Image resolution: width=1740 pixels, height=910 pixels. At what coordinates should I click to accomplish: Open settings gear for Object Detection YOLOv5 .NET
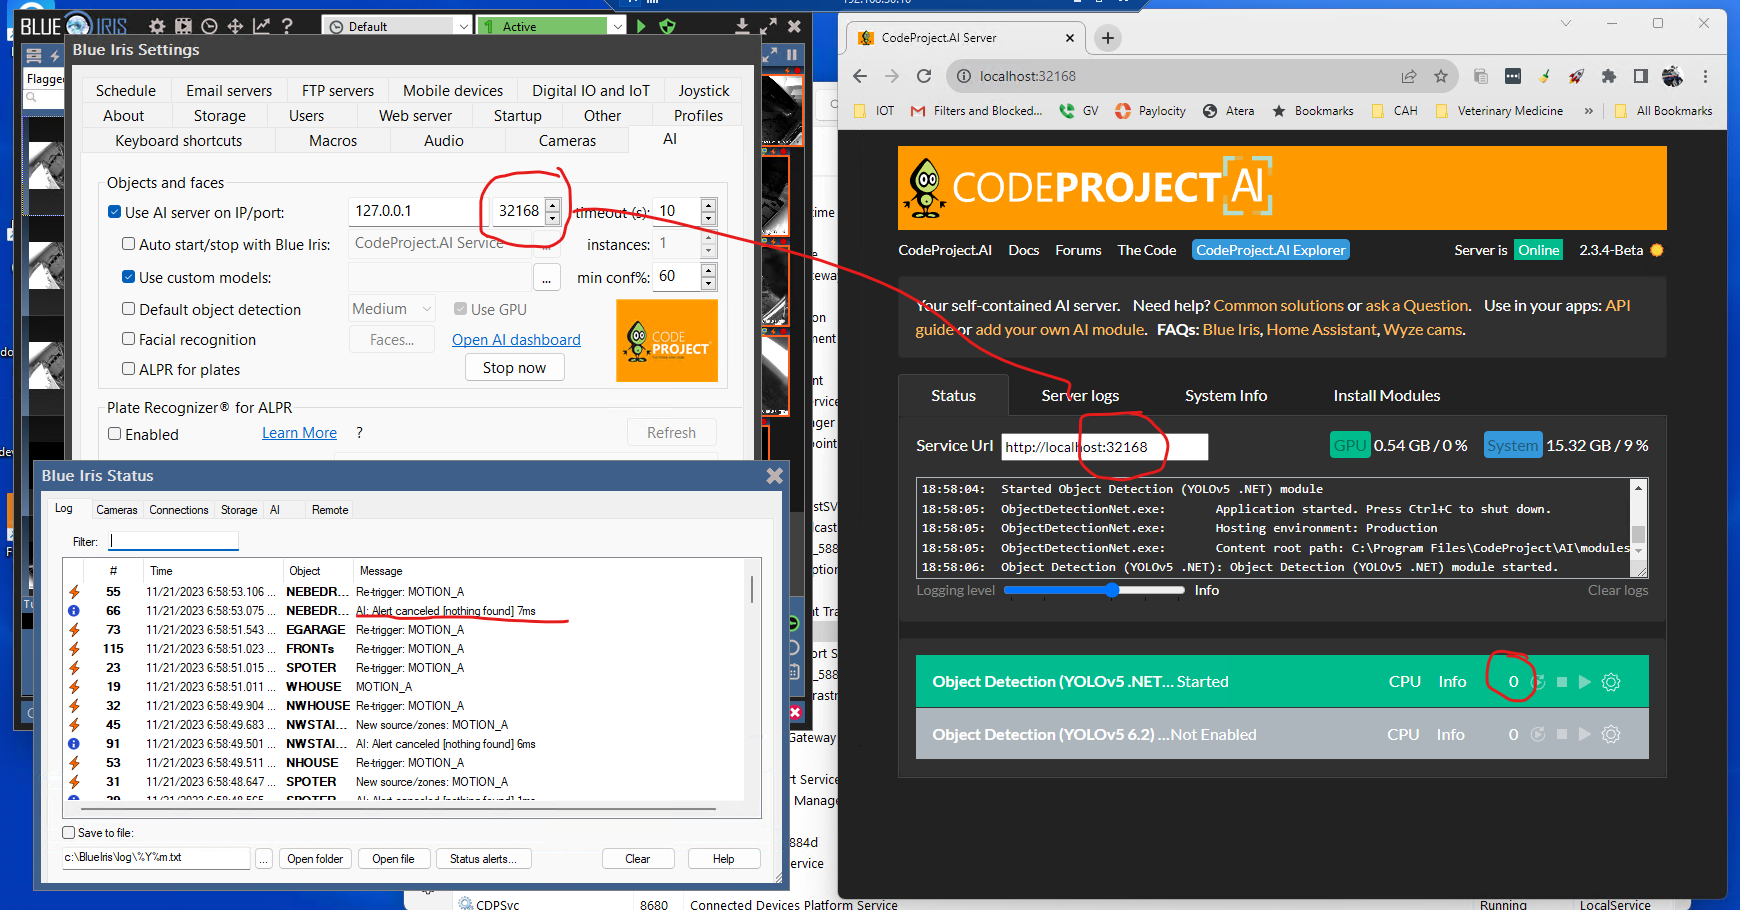1611,682
